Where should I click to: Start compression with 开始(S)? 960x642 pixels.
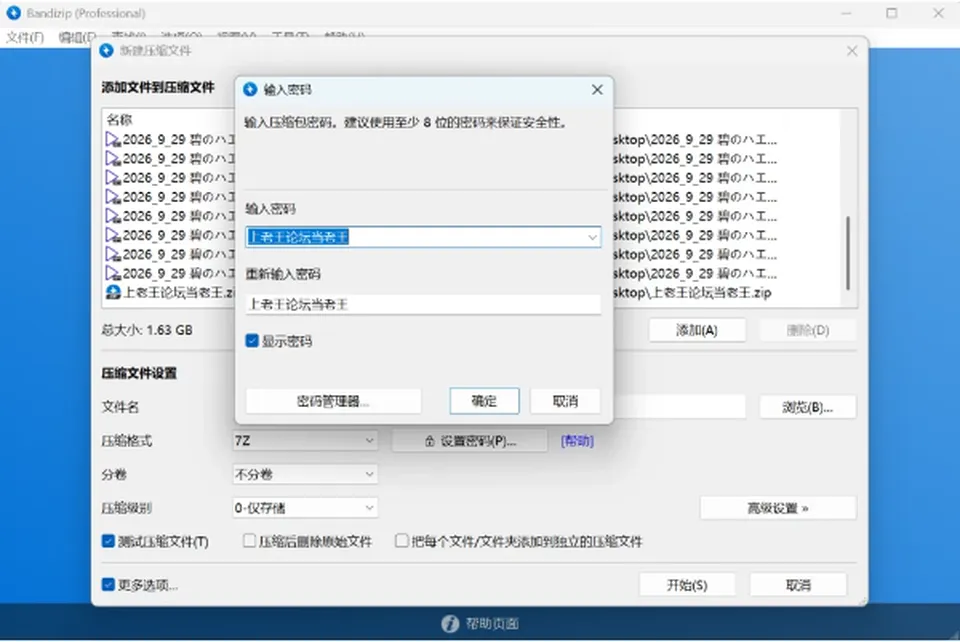687,585
